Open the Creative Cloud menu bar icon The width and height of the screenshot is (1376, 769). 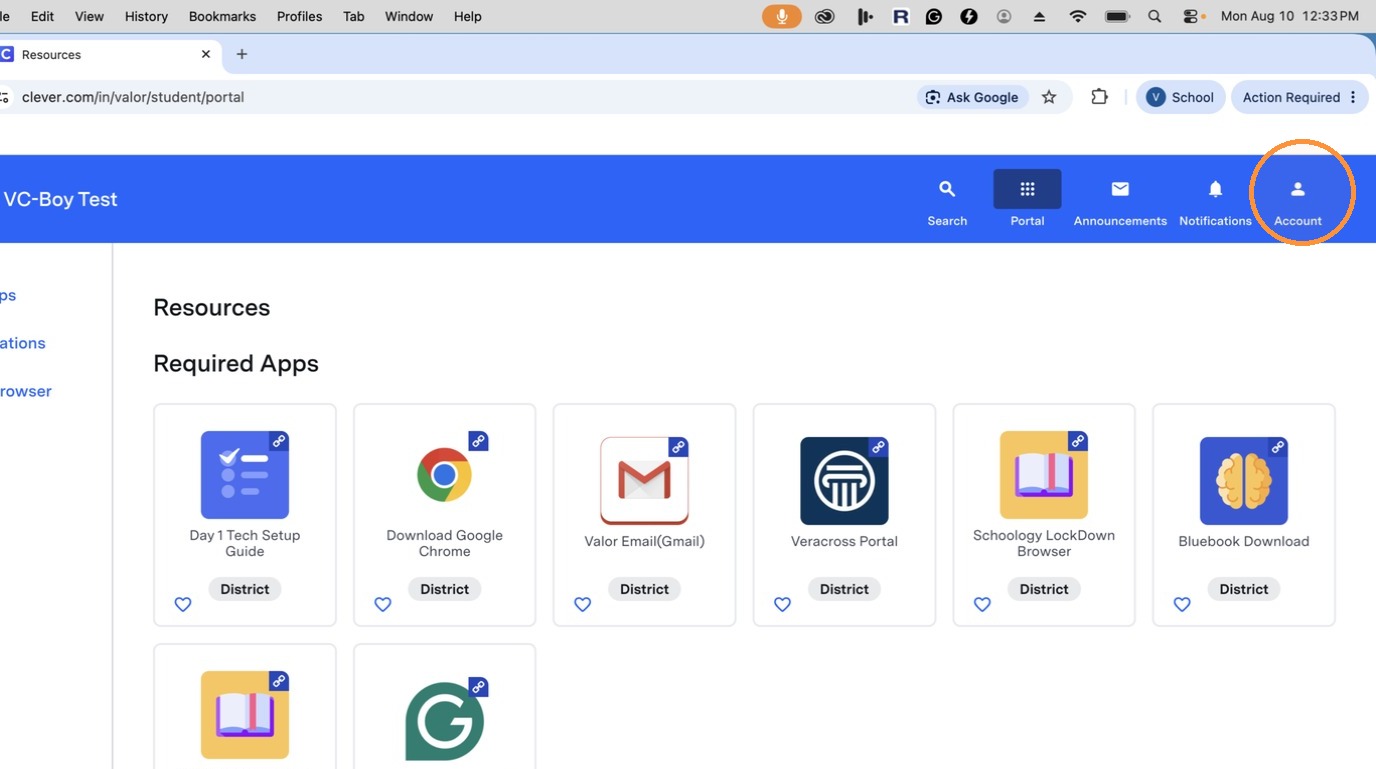tap(825, 16)
